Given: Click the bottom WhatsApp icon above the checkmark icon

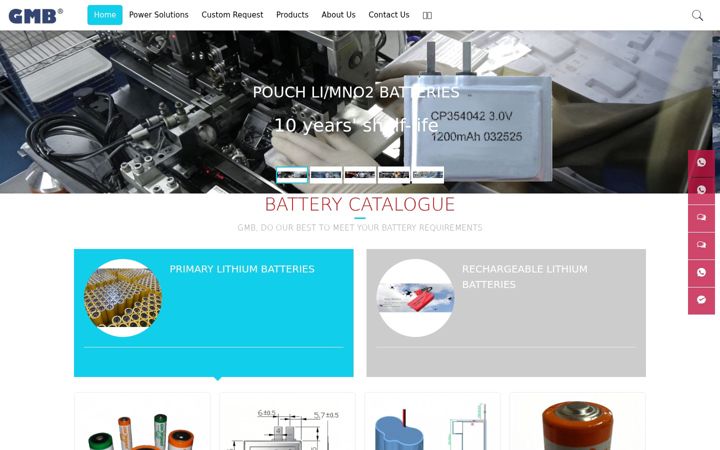Looking at the screenshot, I should coord(701,273).
